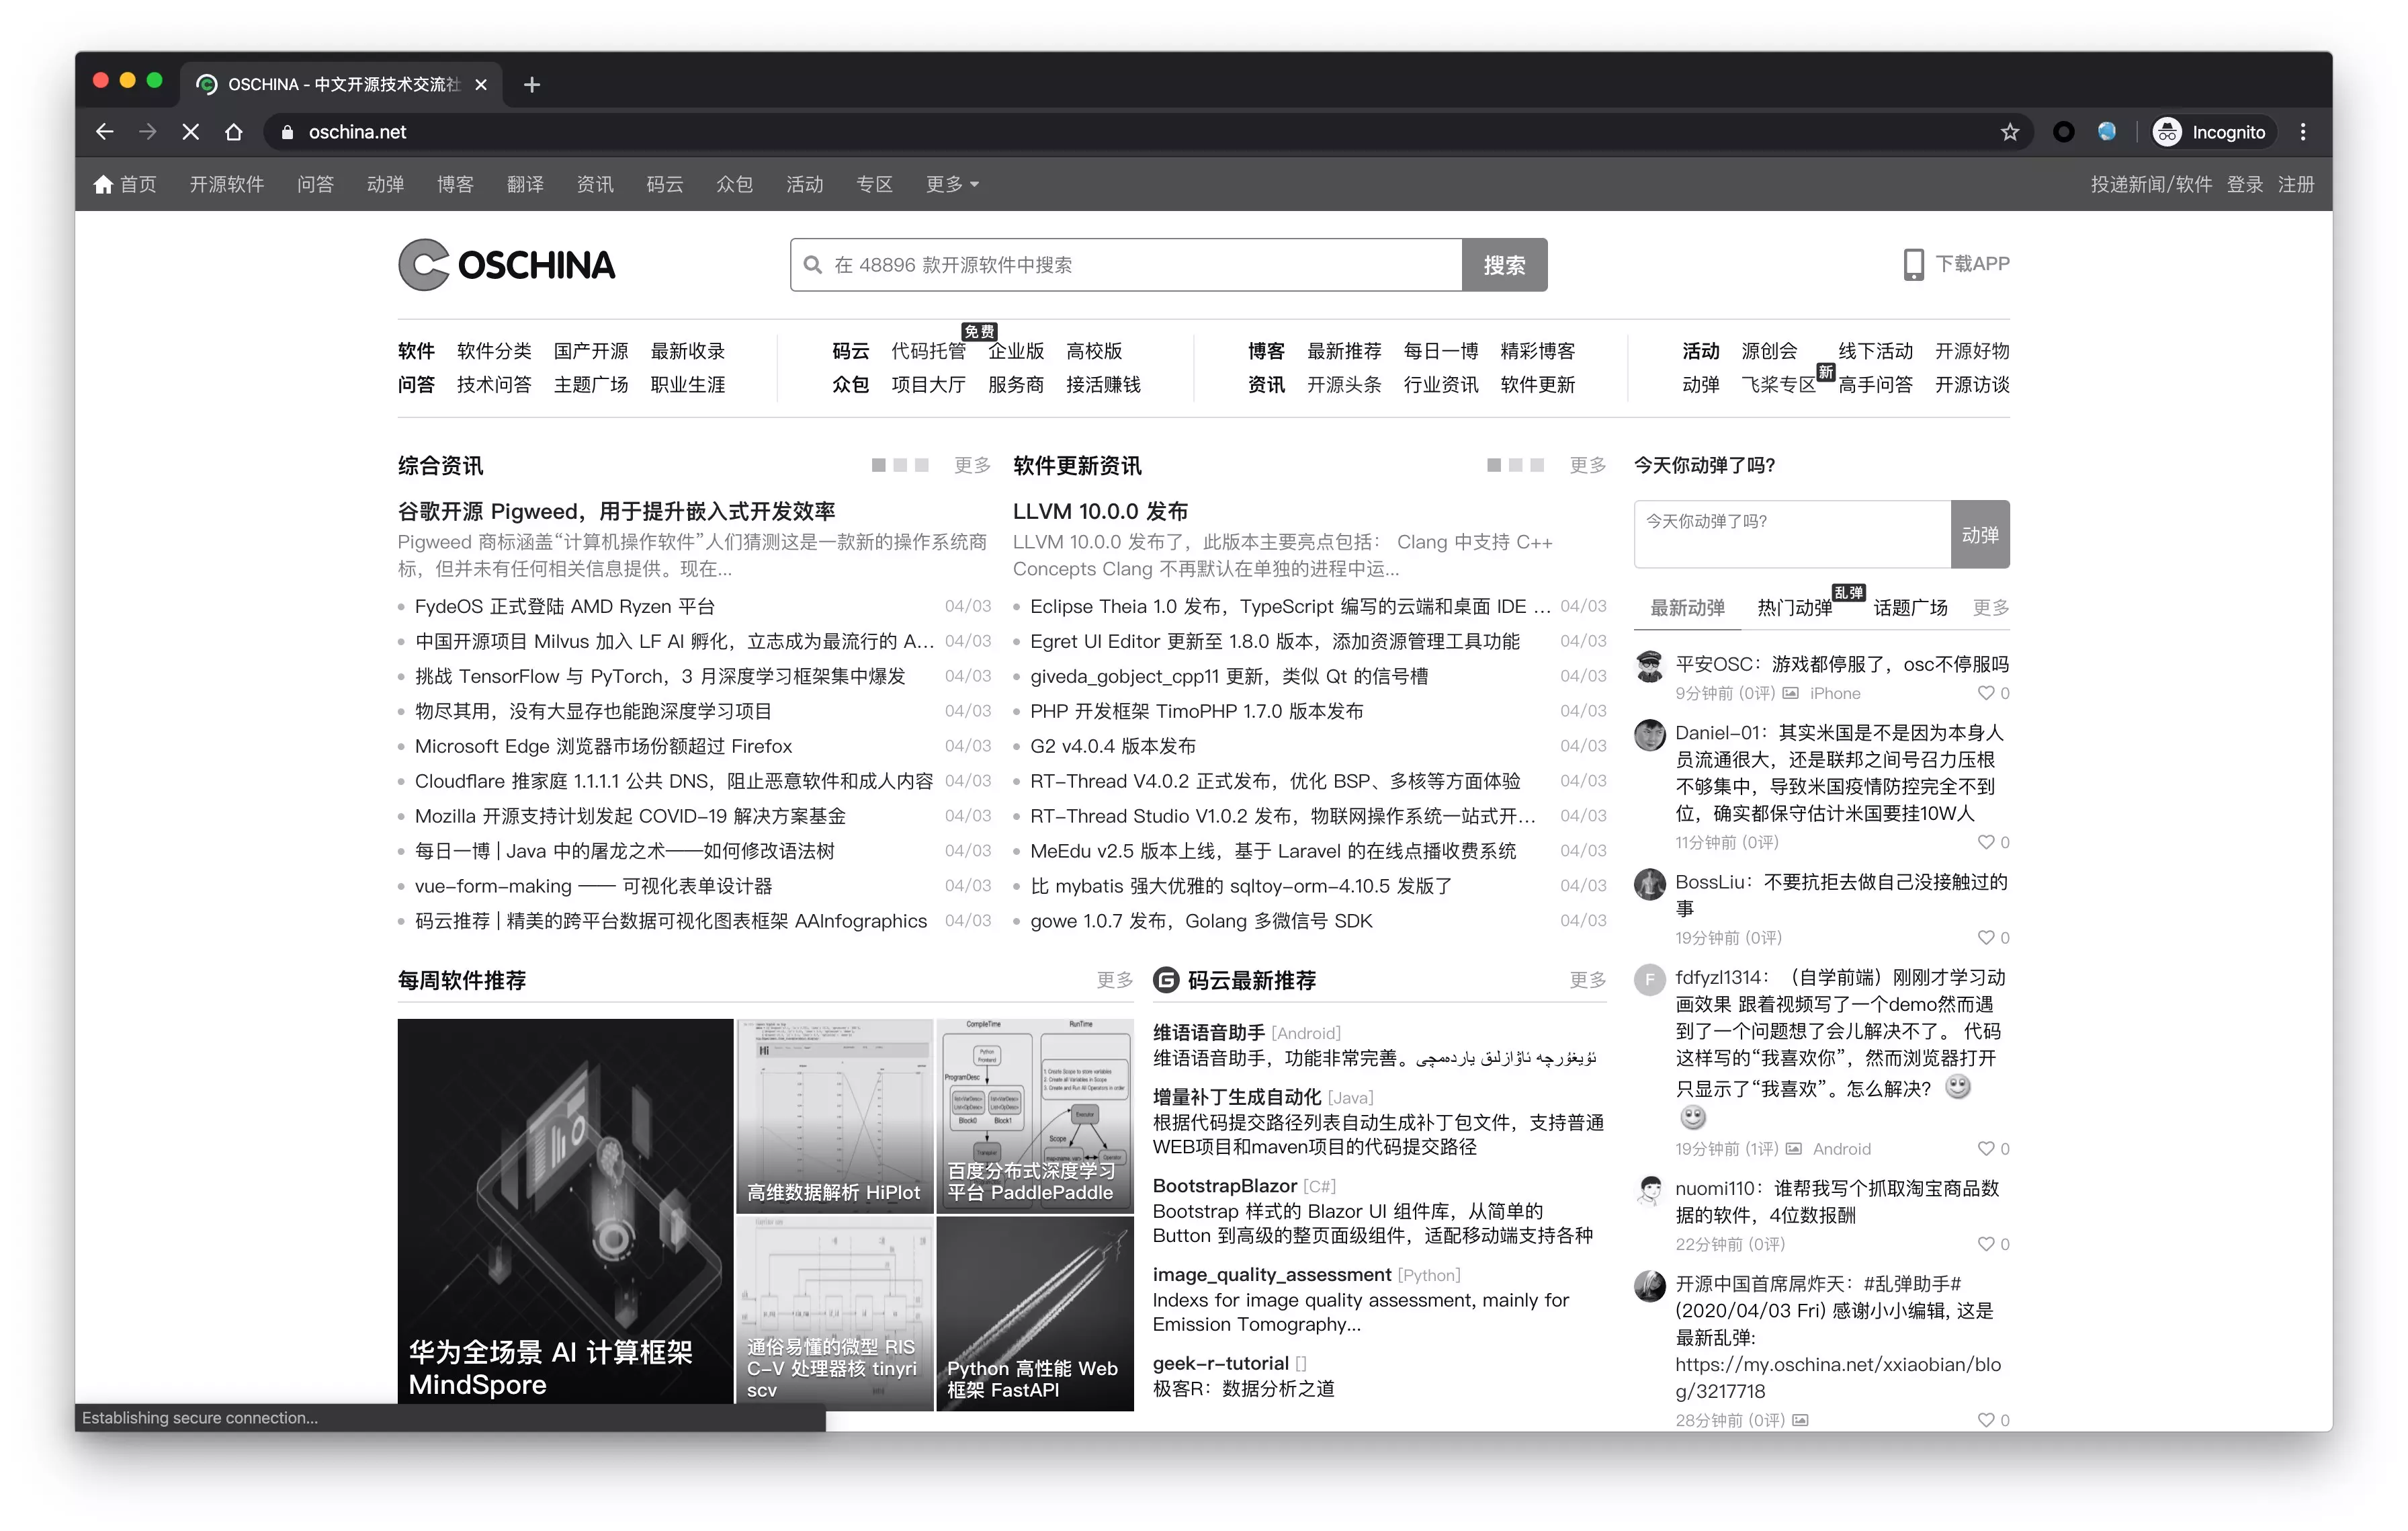Open 谷歌开源 Pigweed headline

616,512
